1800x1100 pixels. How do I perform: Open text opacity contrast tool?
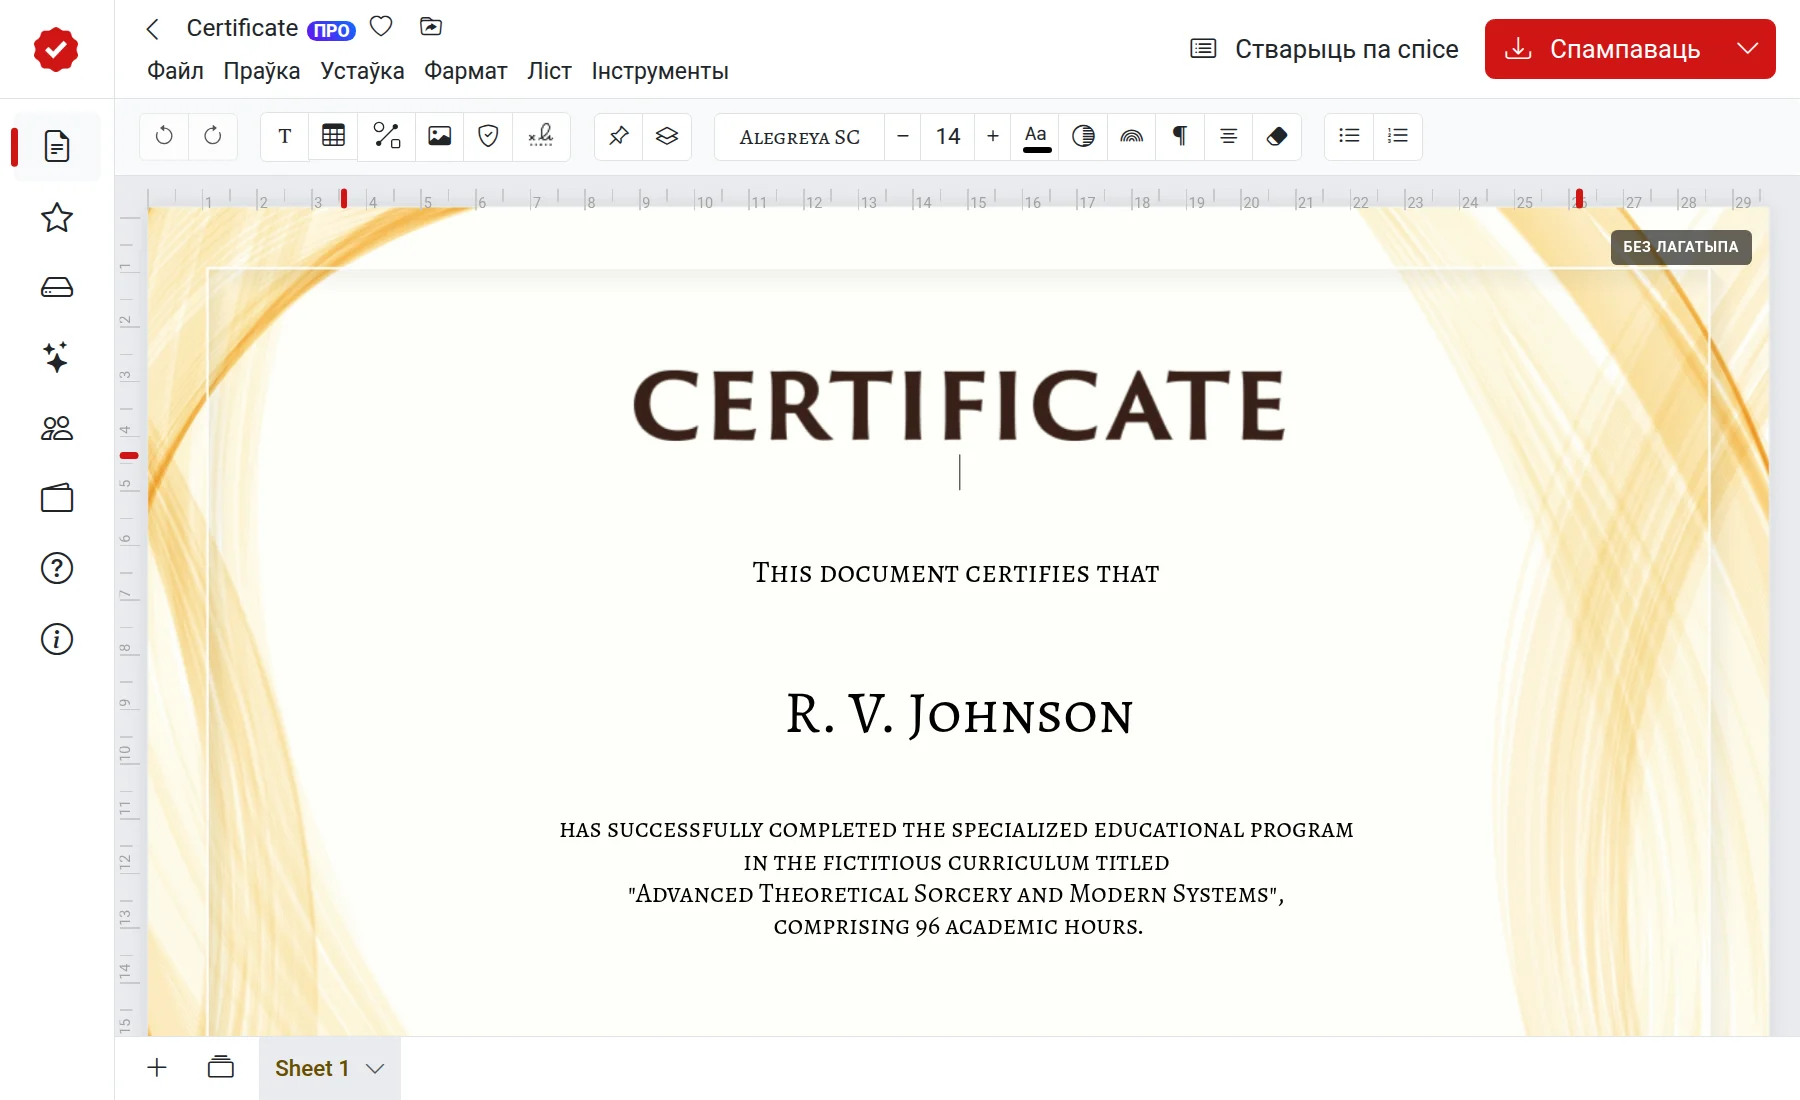[x=1083, y=136]
